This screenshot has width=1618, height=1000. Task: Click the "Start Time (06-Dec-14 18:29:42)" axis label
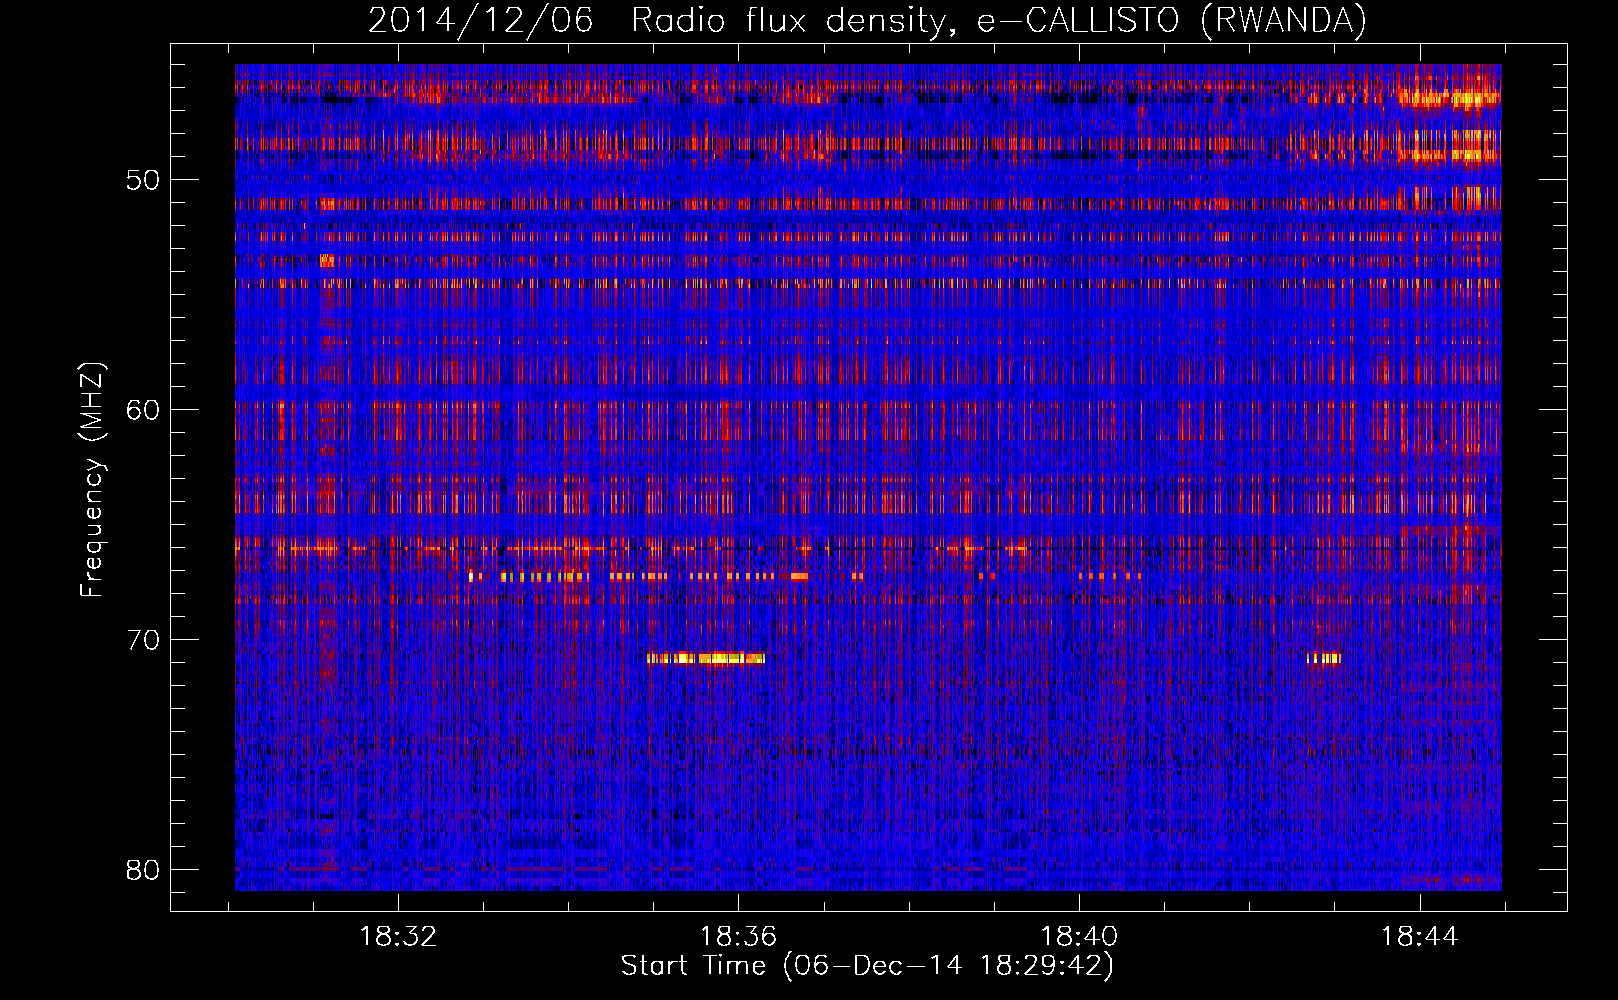[867, 966]
